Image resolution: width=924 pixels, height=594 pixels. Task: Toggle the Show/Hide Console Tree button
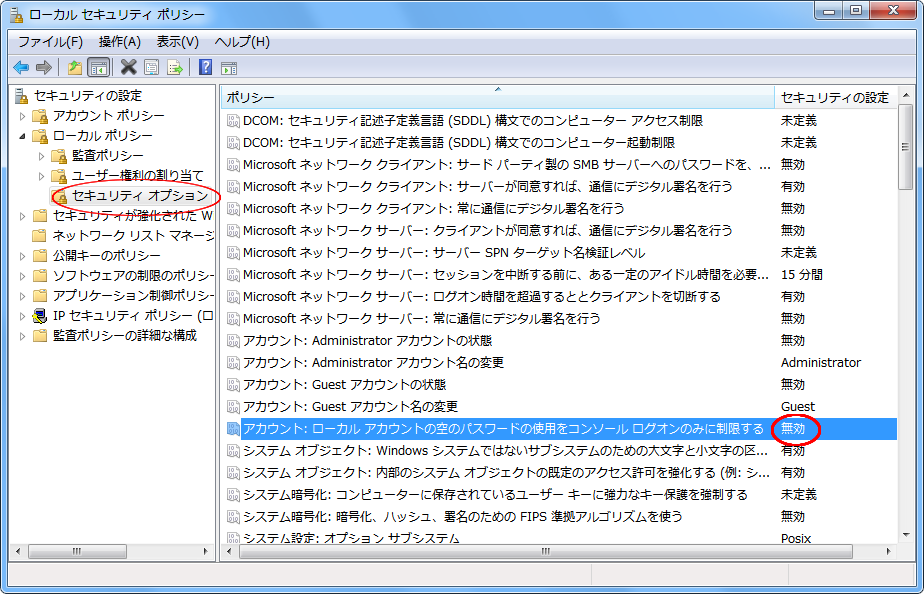(x=98, y=67)
